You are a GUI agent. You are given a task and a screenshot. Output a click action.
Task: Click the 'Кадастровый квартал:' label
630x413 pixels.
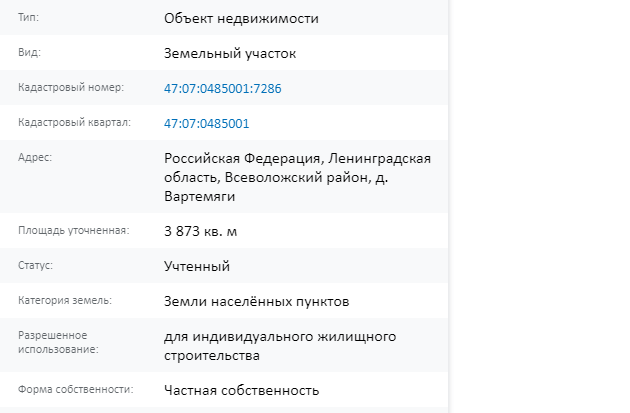coord(74,123)
